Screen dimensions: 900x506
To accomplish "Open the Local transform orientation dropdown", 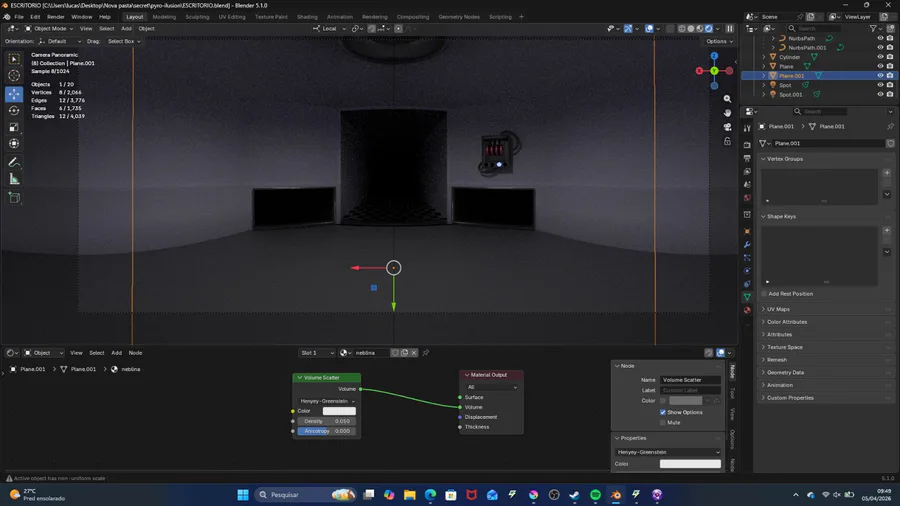I will 330,29.
